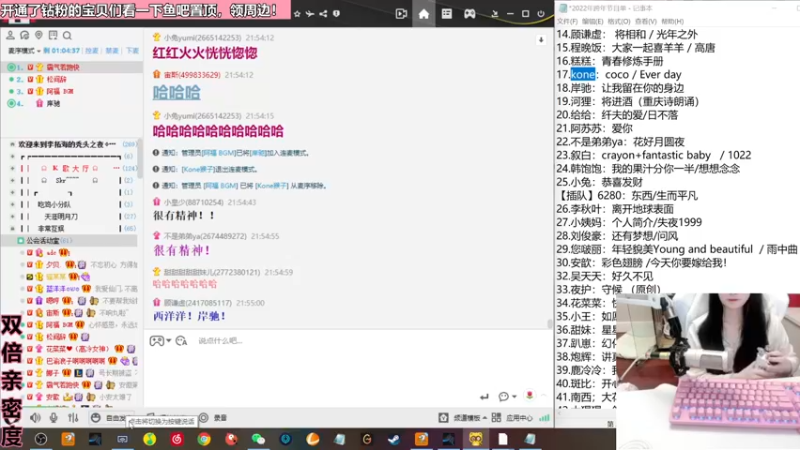Open Notepad 查看(V) menu

coord(645,21)
